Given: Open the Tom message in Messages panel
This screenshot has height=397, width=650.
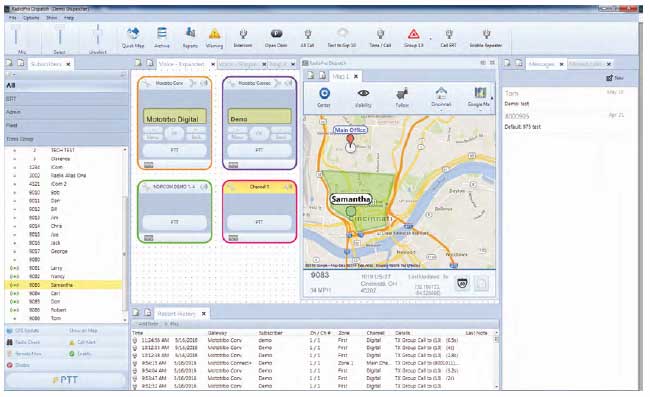Looking at the screenshot, I should pyautogui.click(x=564, y=98).
